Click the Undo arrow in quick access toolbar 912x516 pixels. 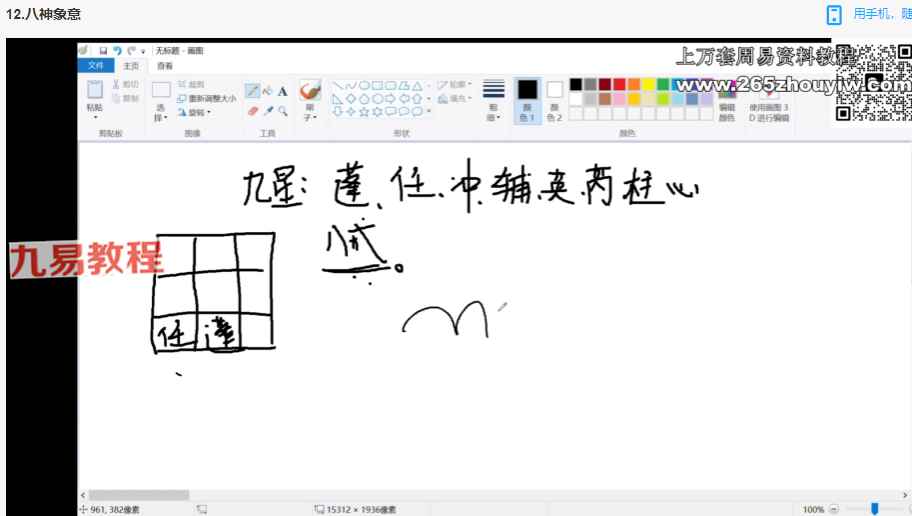click(x=117, y=50)
